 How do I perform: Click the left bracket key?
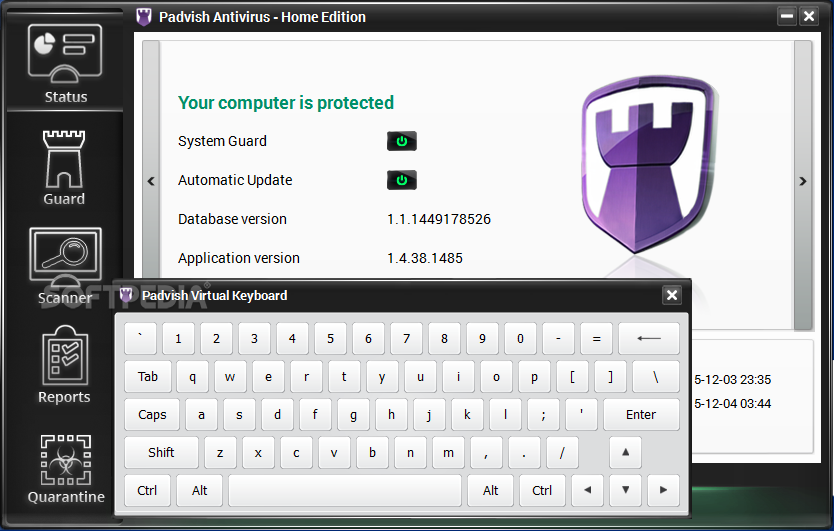click(572, 377)
